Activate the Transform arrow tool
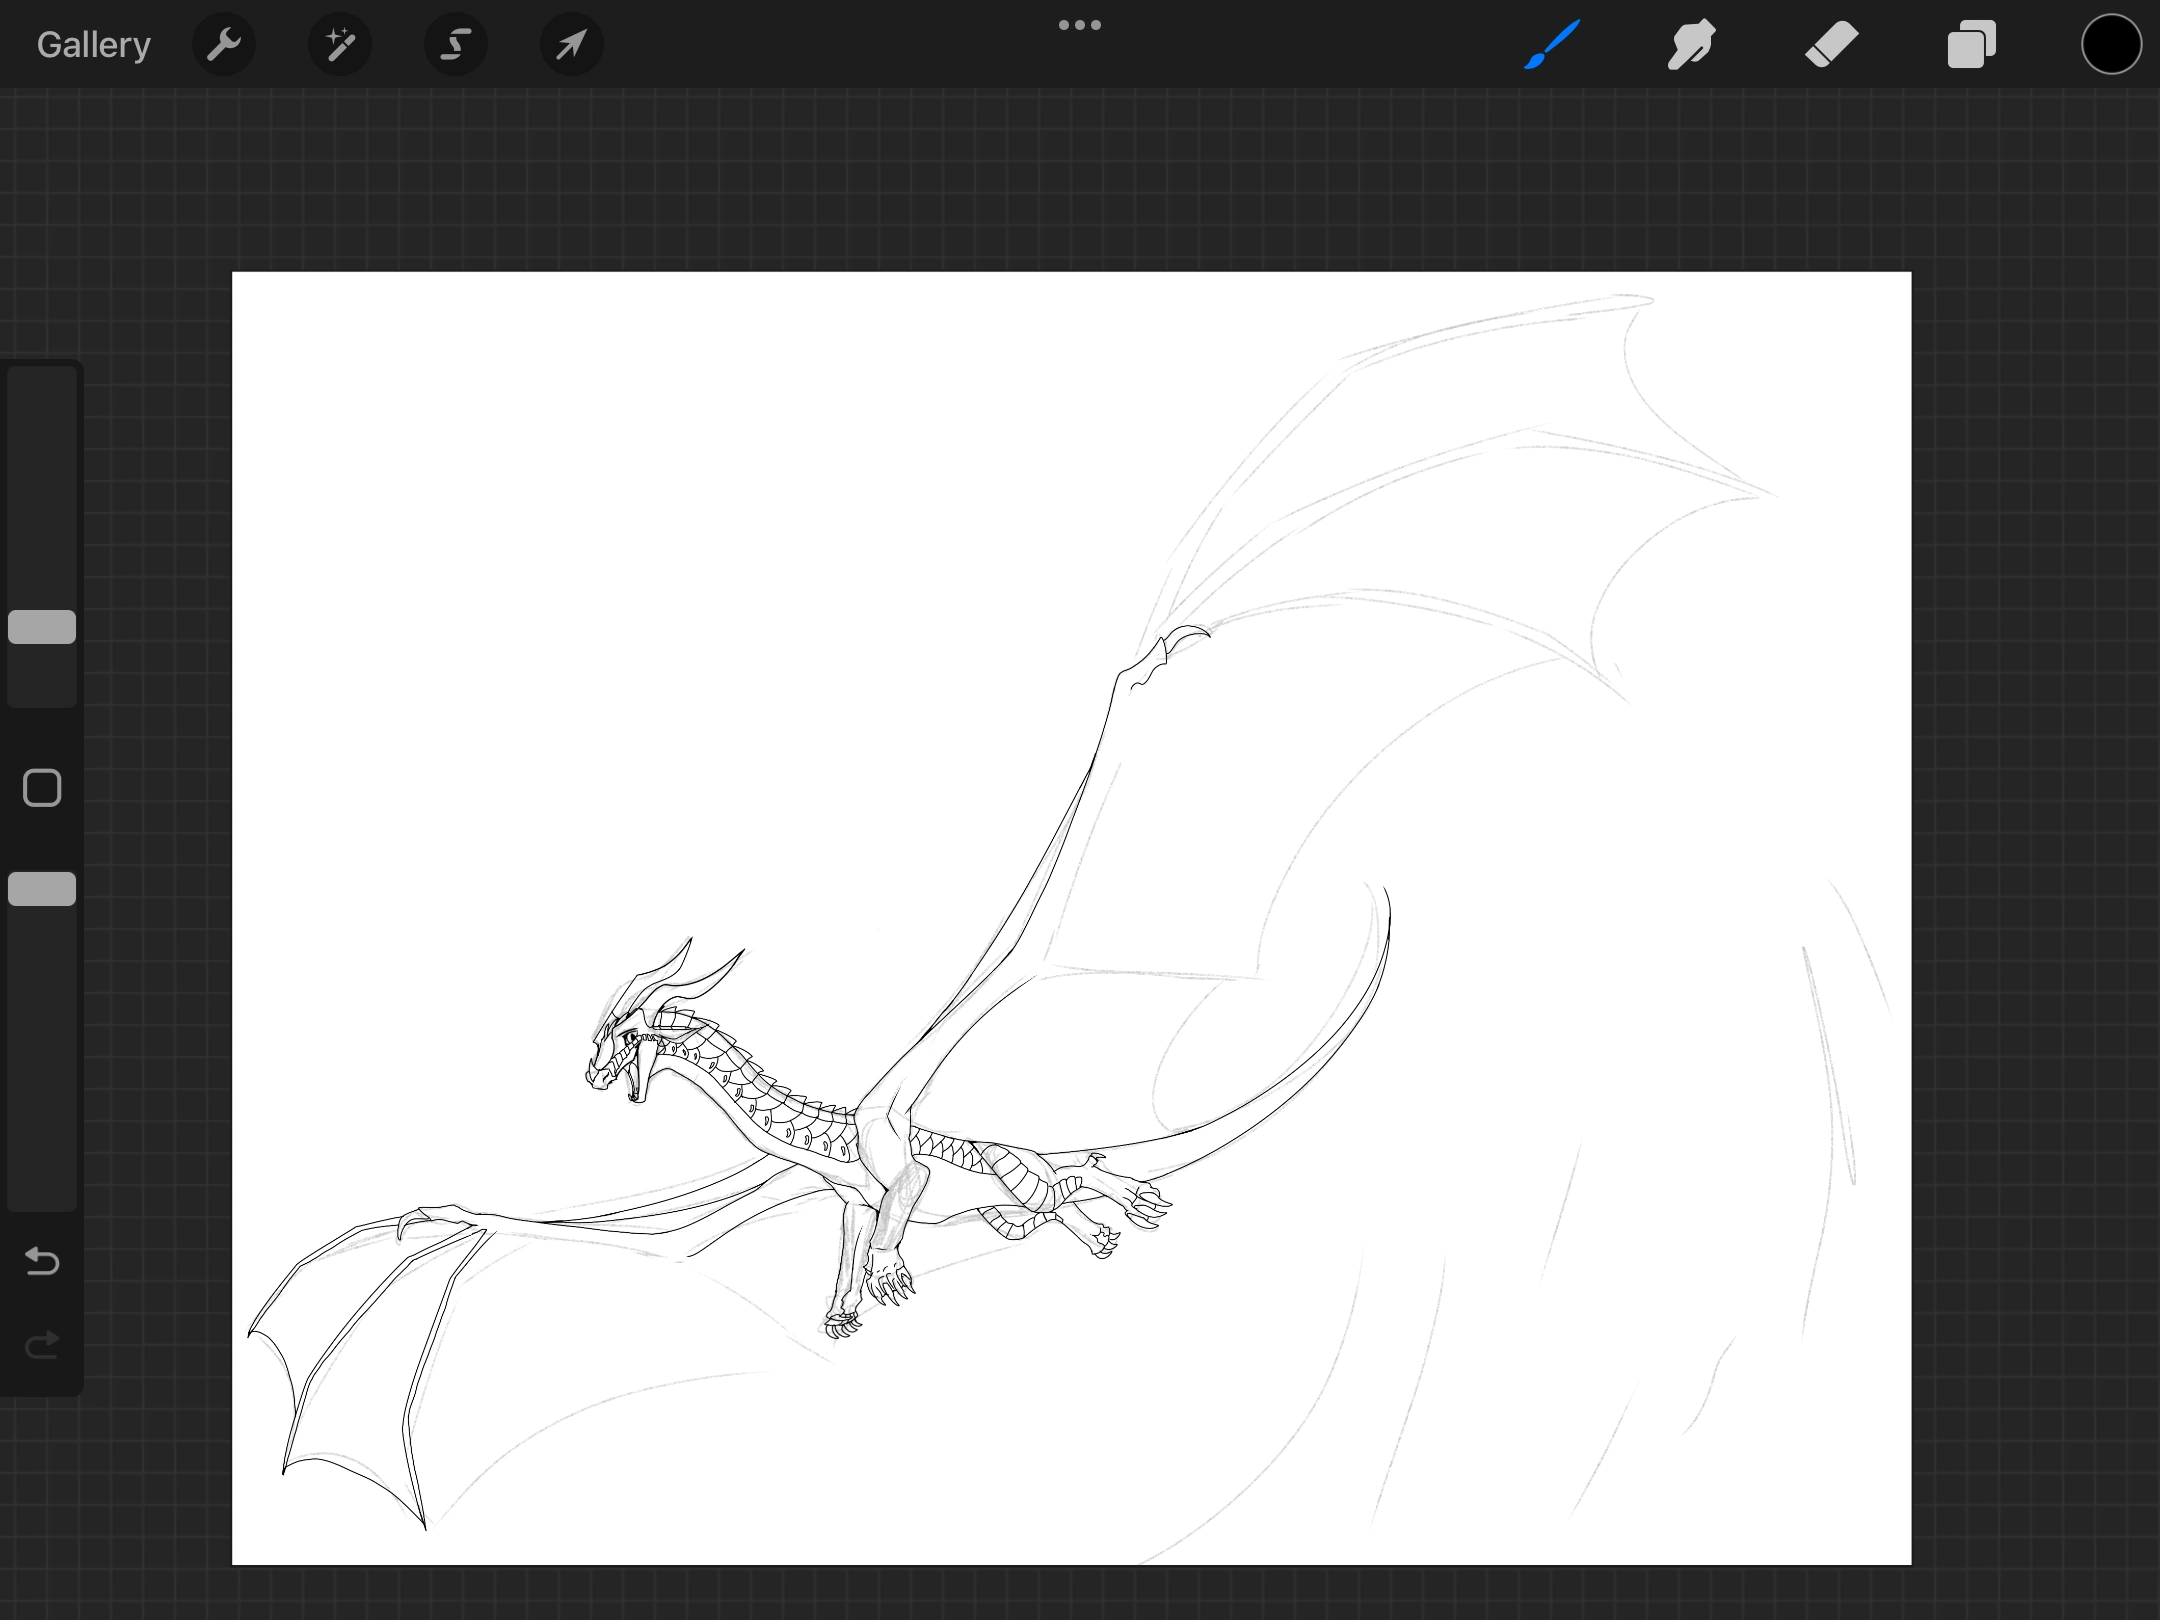 [x=571, y=45]
